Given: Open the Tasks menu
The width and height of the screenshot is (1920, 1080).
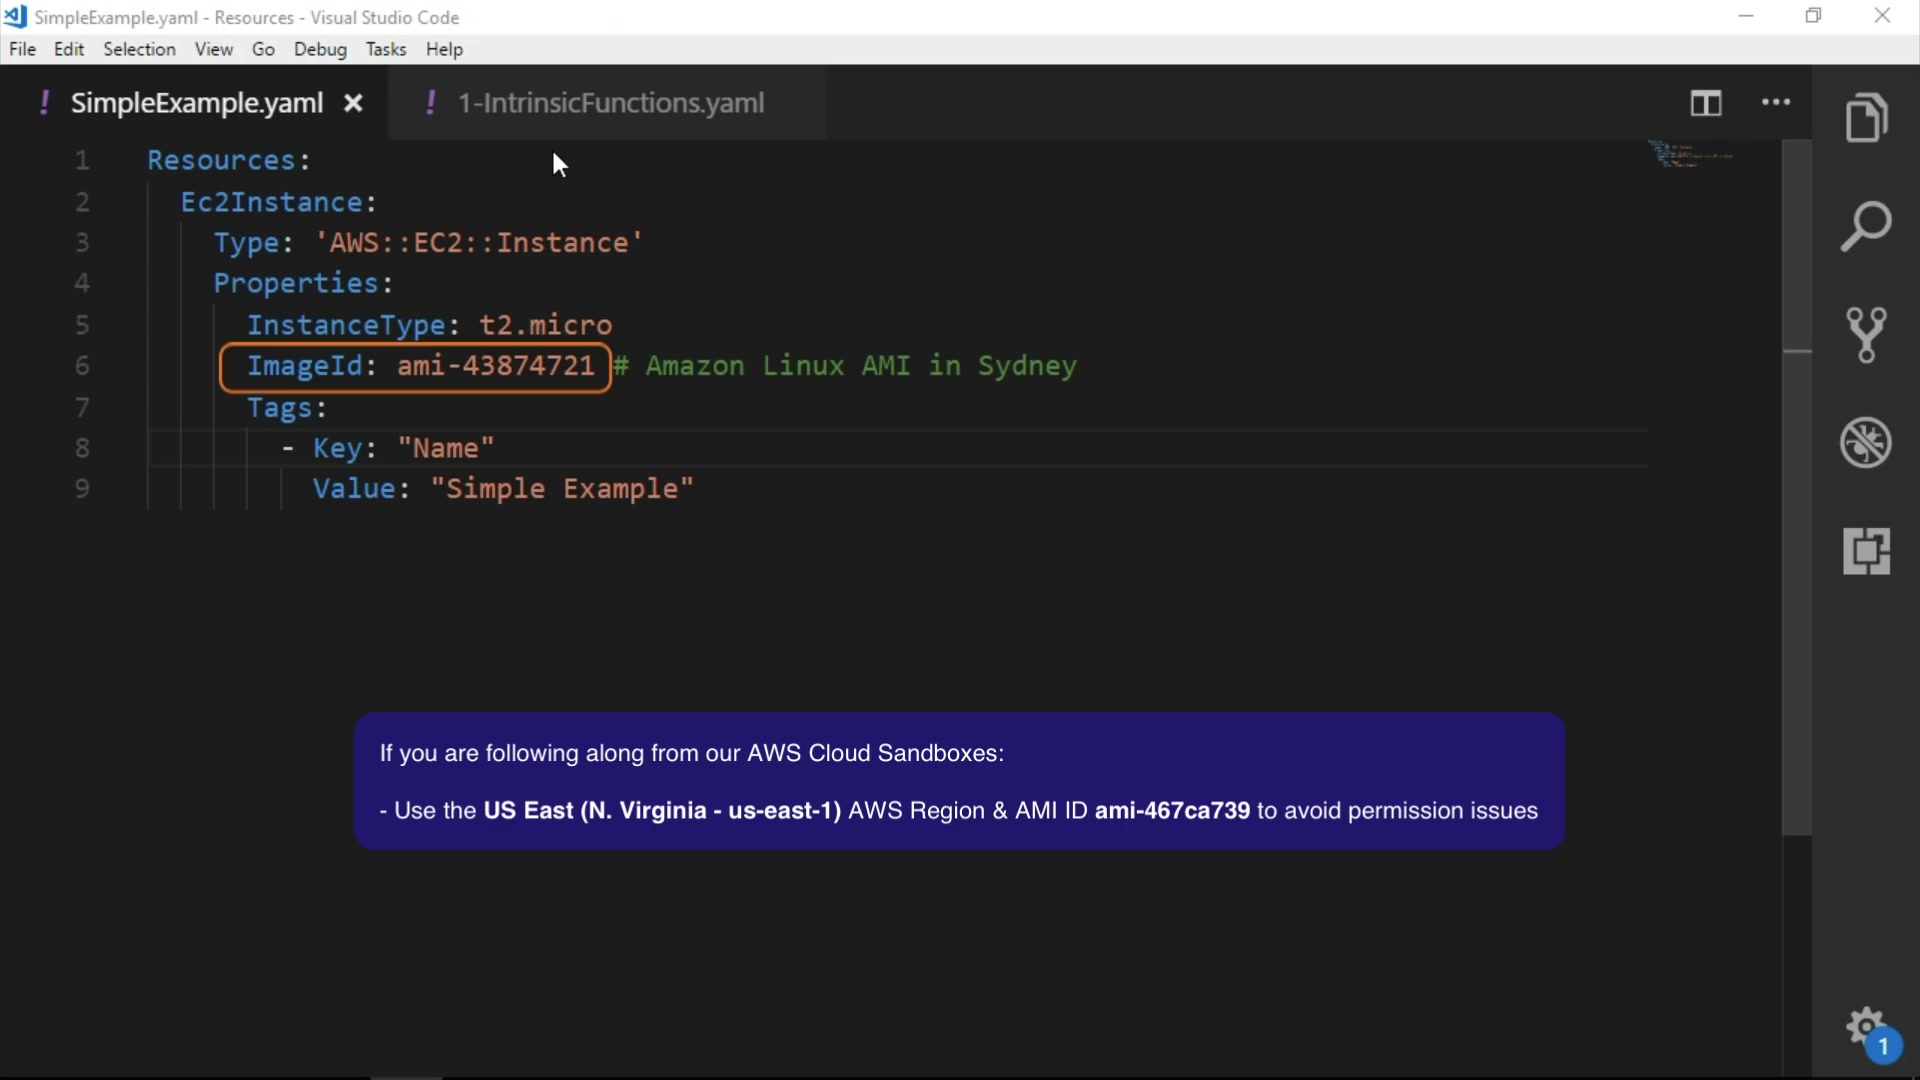Looking at the screenshot, I should [x=385, y=49].
